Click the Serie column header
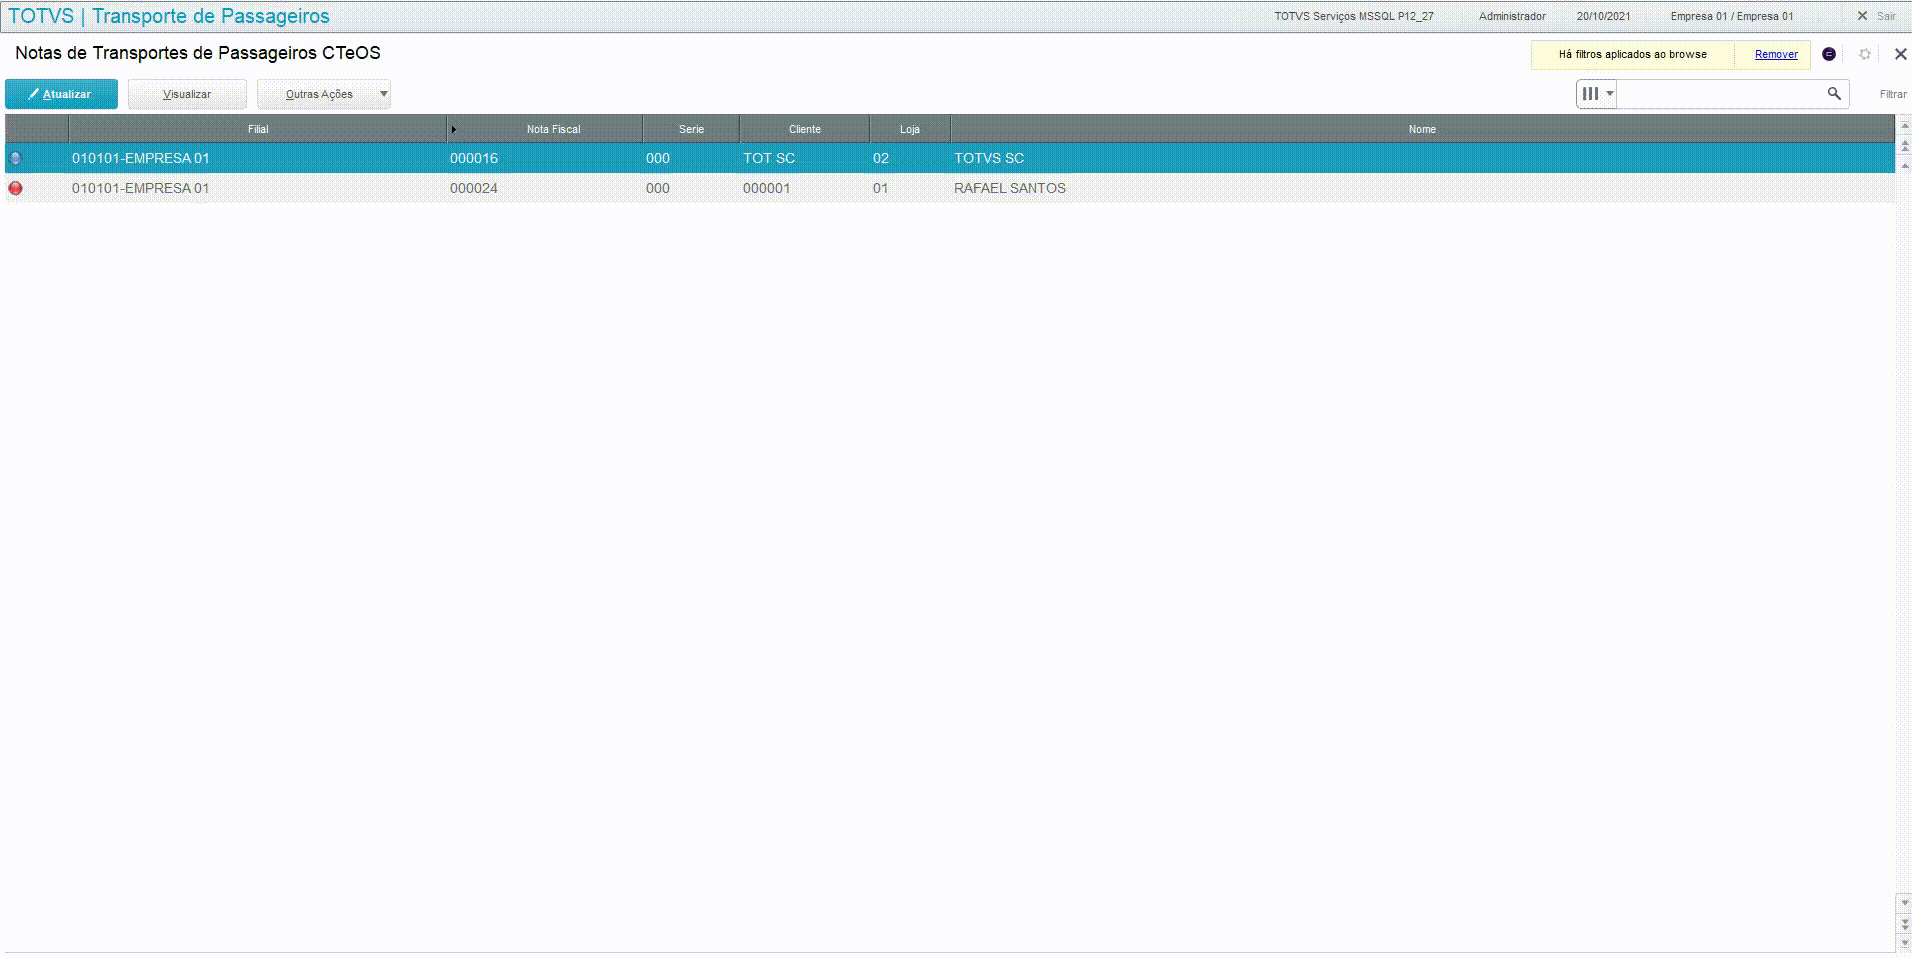This screenshot has height=958, width=1912. coord(691,129)
